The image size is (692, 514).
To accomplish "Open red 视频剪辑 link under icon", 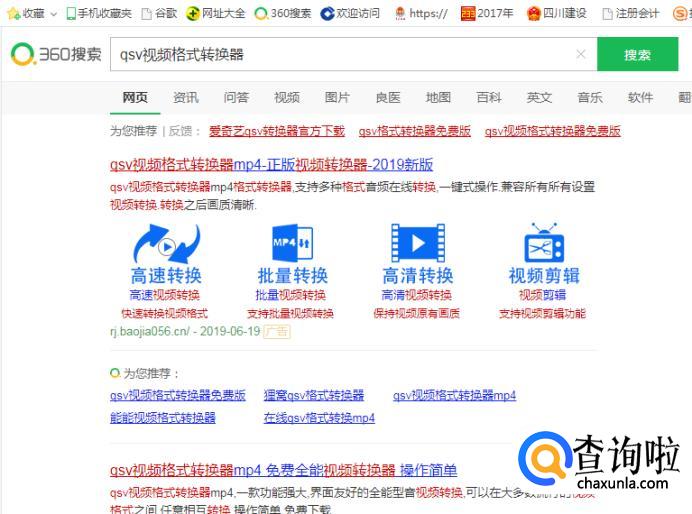I will tap(542, 295).
